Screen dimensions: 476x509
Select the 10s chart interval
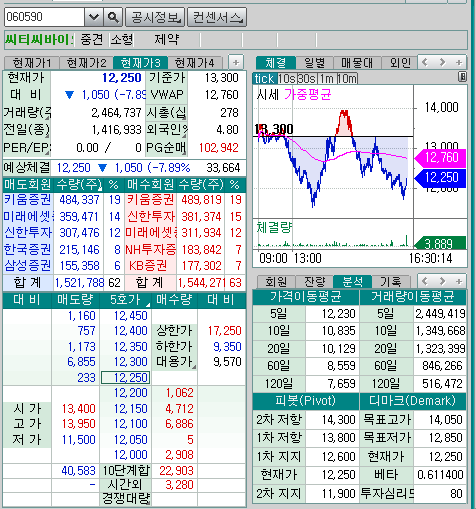tap(287, 79)
